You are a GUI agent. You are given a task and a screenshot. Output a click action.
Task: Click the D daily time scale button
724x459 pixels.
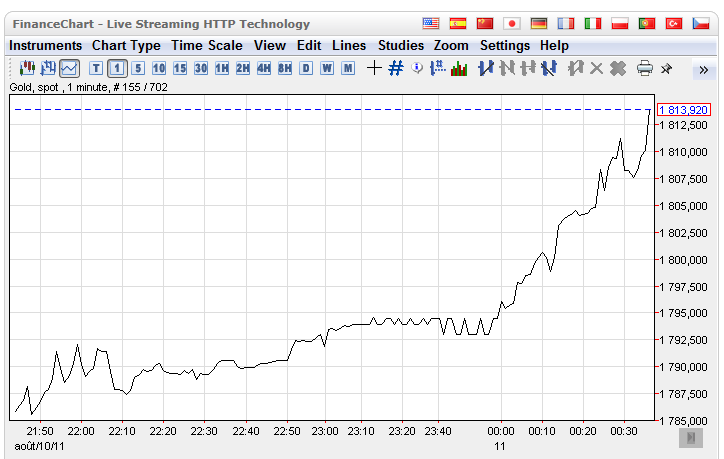306,68
